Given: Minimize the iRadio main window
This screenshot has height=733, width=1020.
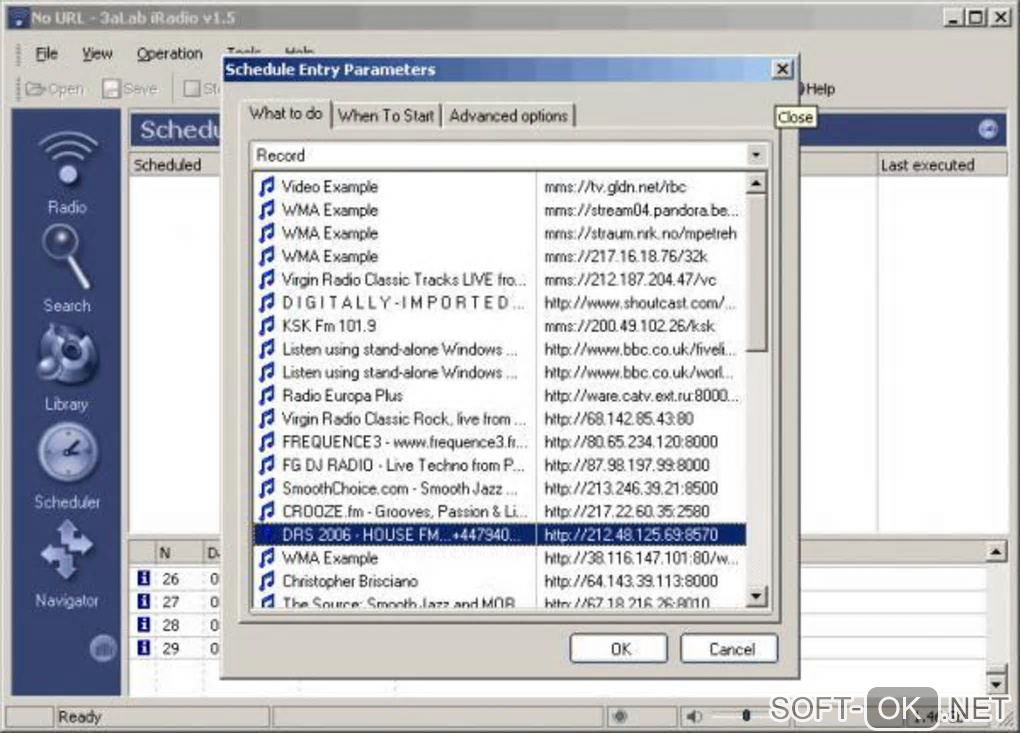Looking at the screenshot, I should tap(953, 18).
